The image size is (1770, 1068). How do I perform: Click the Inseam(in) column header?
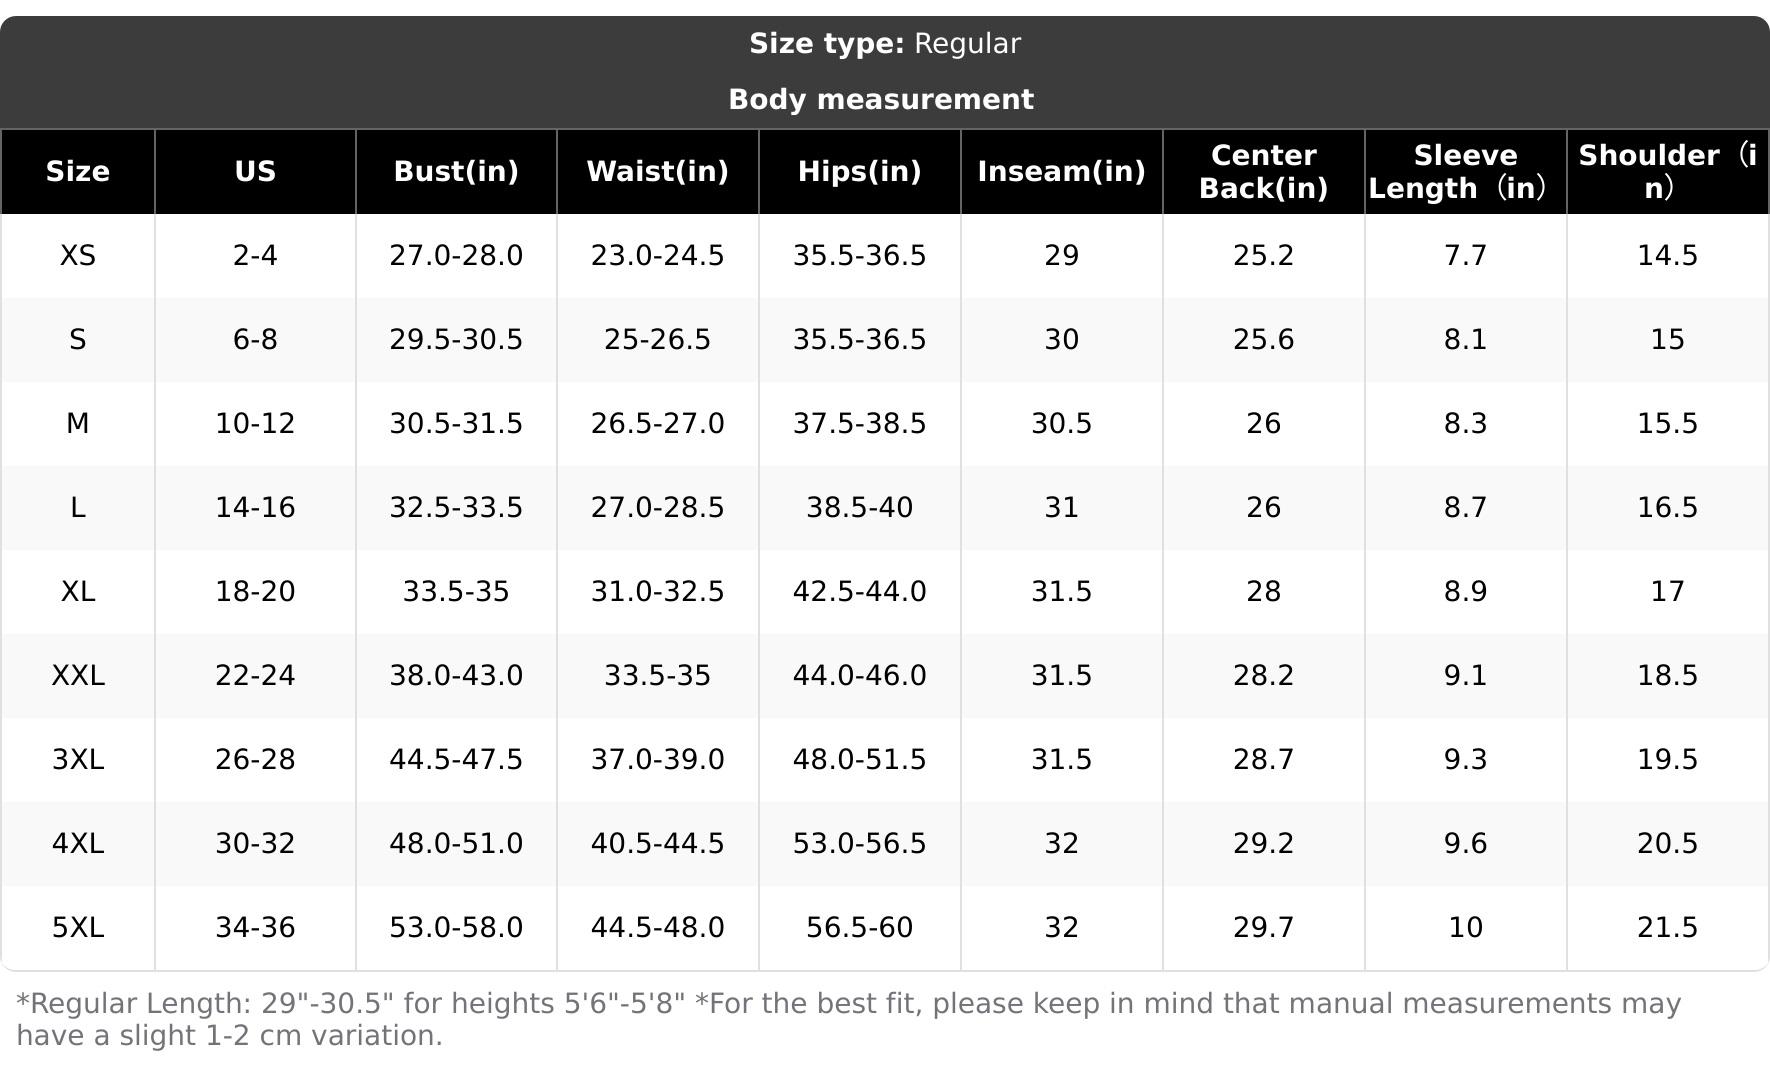(1061, 171)
